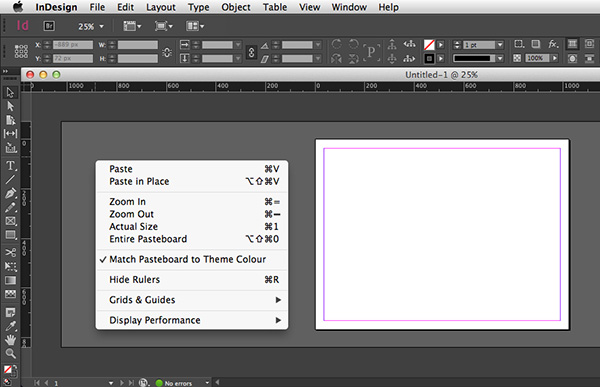Choose Zoom In from context menu
This screenshot has width=600, height=387.
coord(192,201)
